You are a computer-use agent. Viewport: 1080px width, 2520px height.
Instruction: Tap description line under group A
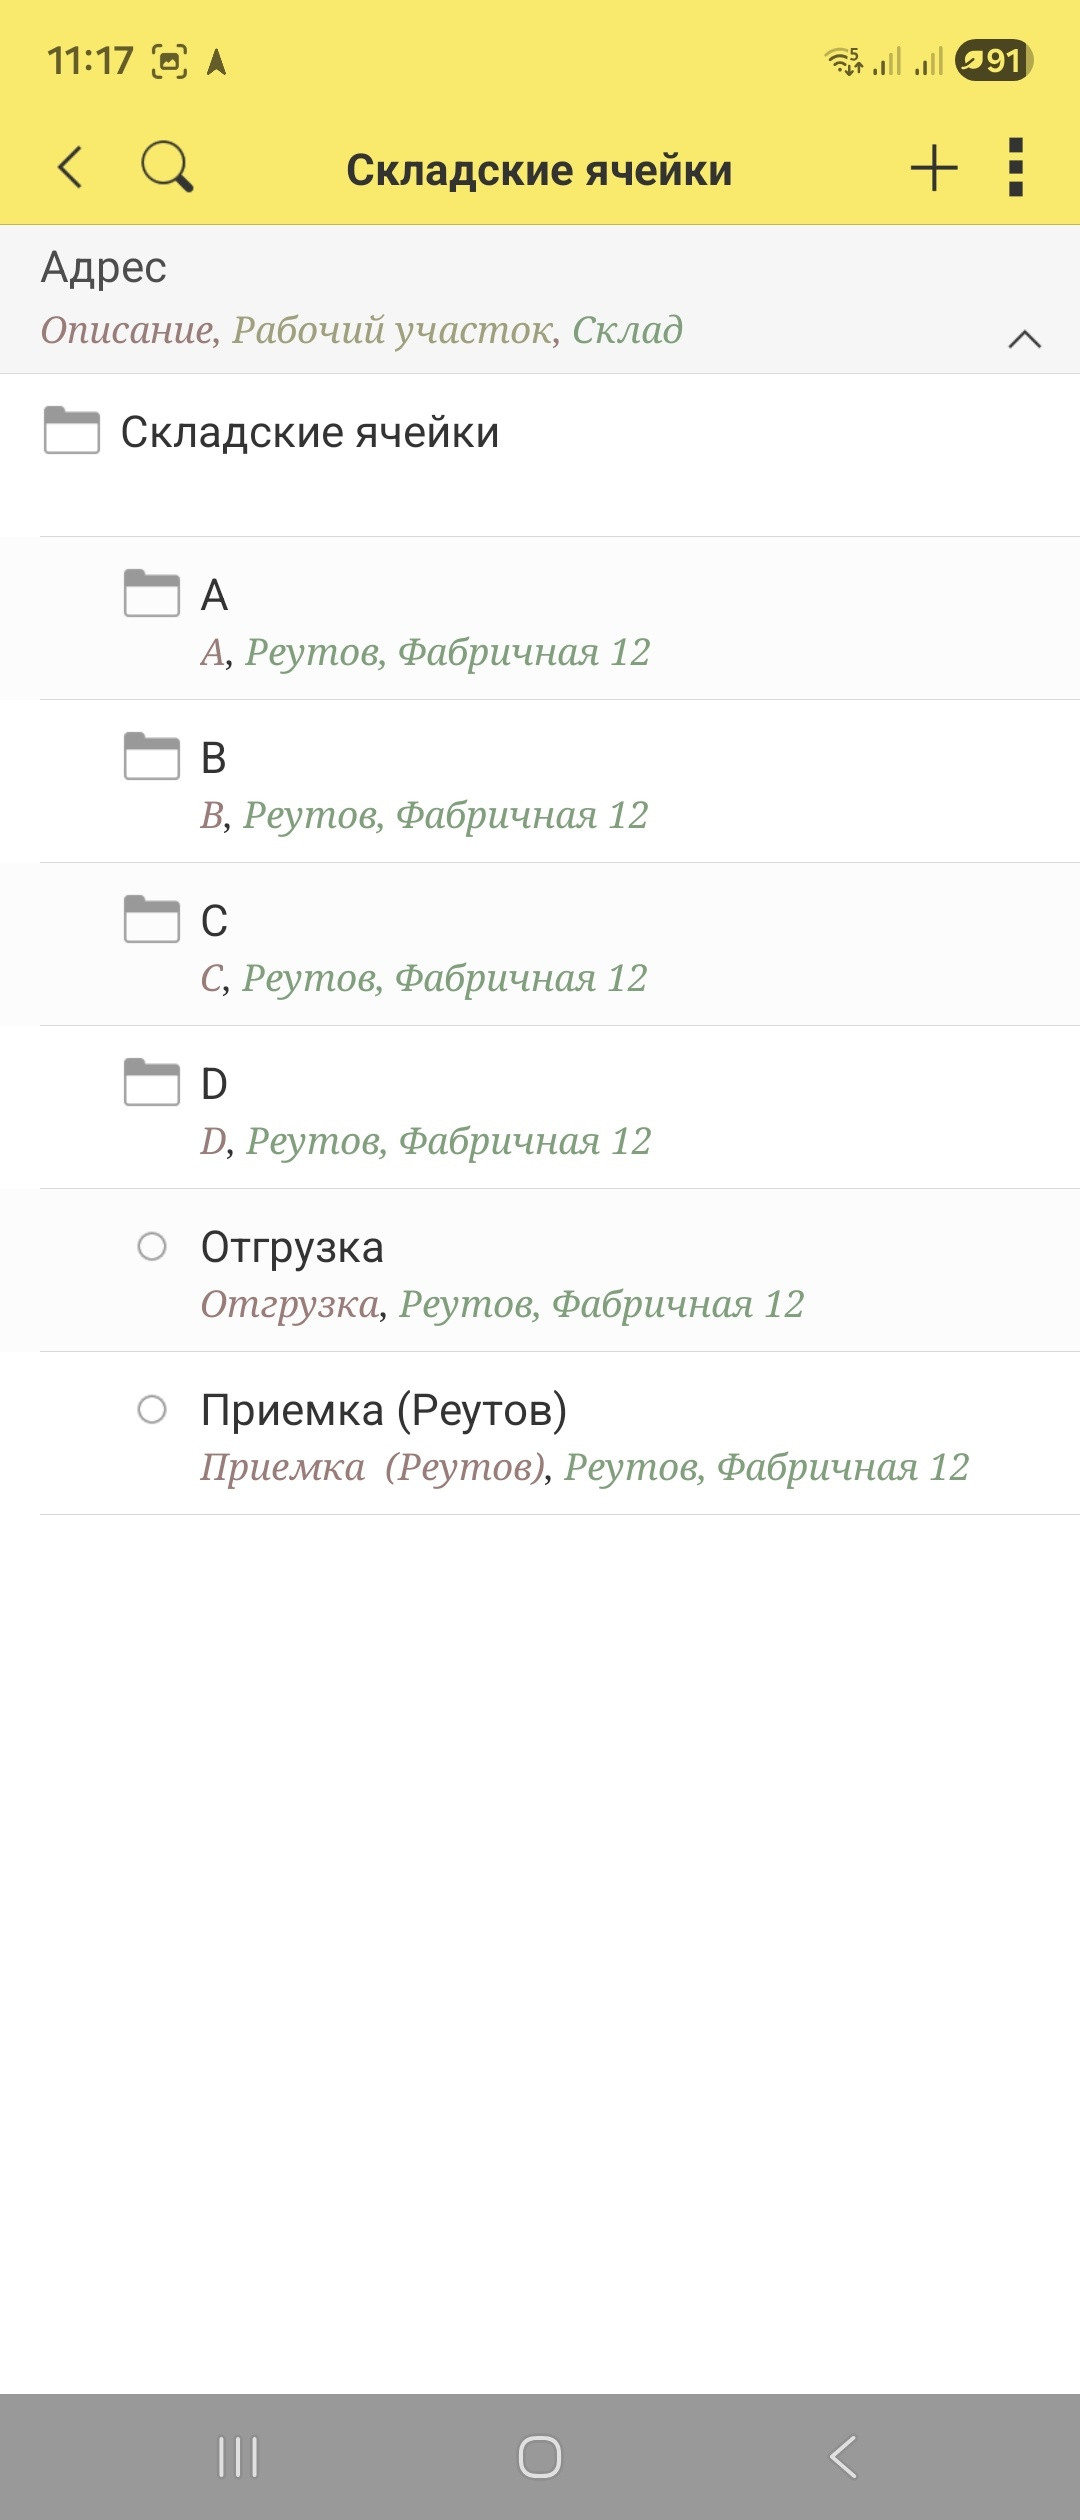(426, 652)
